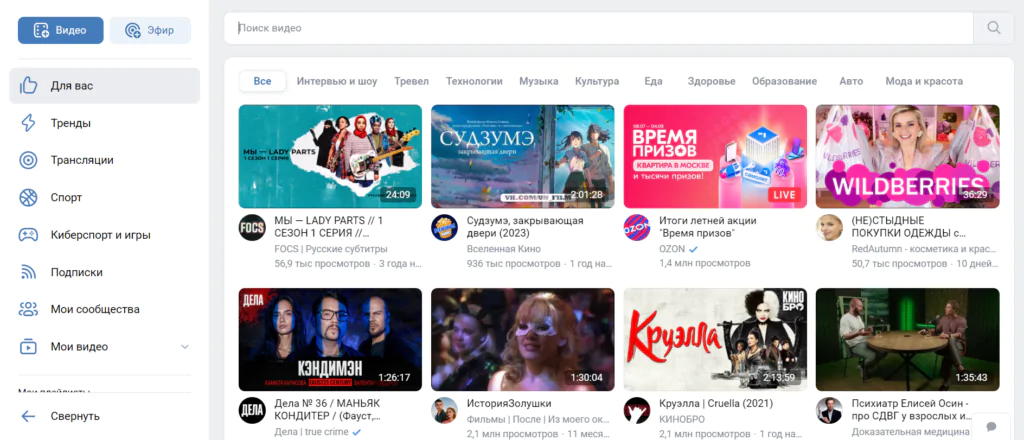Play the psychiatrist interview 1:35:43 thumbnail
The image size is (1024, 440).
pos(908,339)
